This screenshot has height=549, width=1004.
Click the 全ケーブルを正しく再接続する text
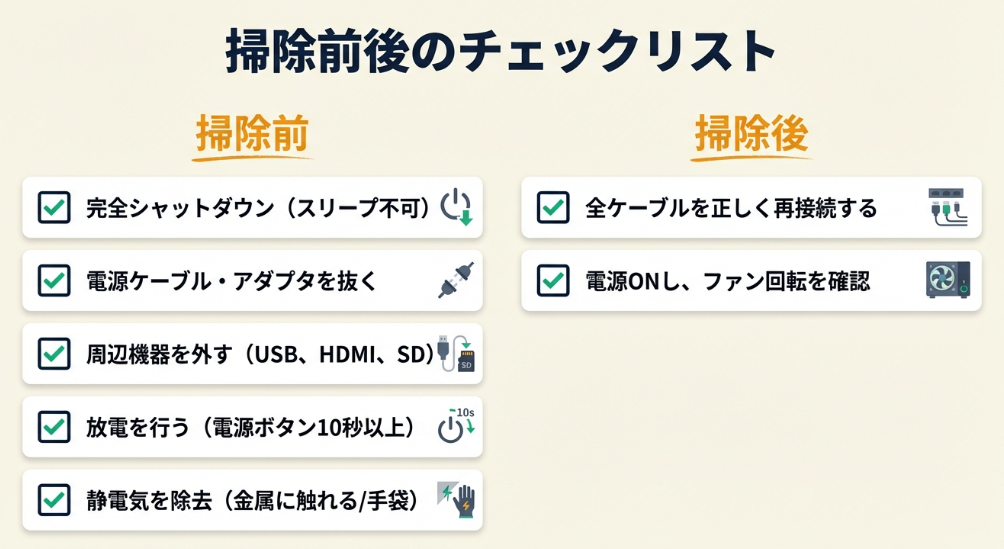point(731,208)
